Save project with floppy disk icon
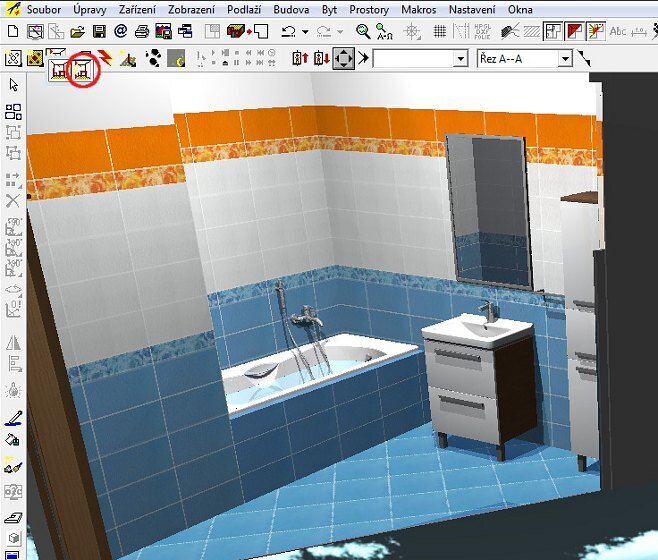The image size is (658, 560). click(x=99, y=31)
